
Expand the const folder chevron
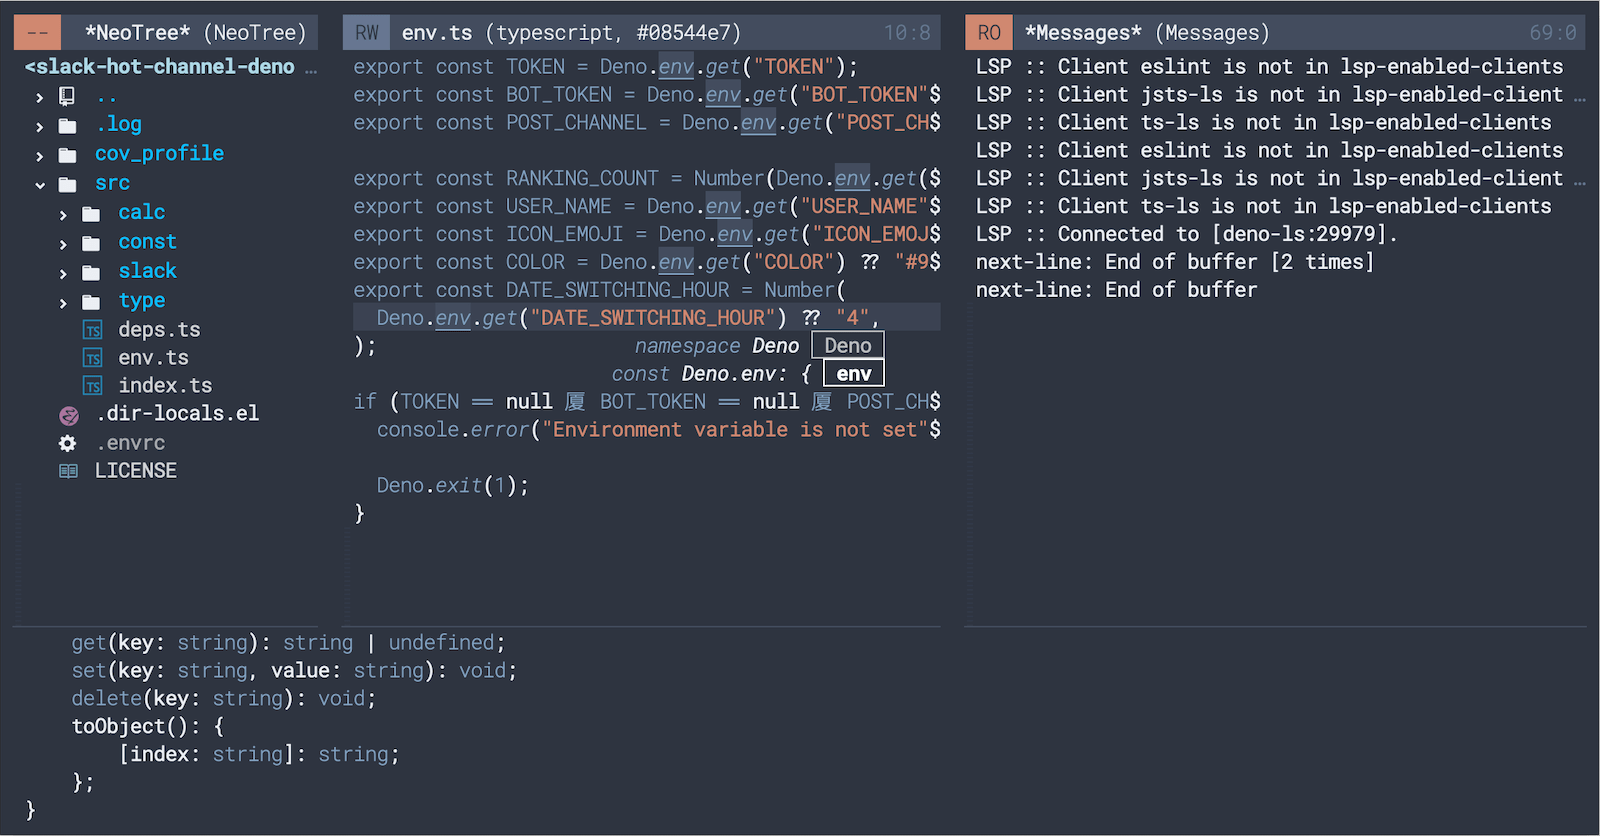coord(63,244)
